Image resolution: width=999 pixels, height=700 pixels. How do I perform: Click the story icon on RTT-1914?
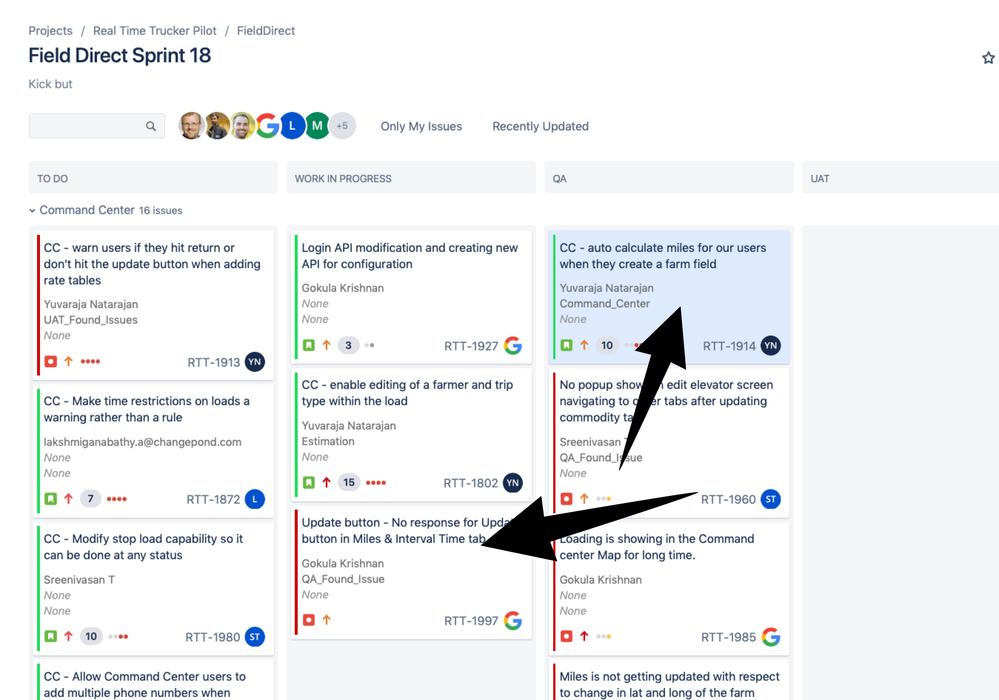click(566, 345)
